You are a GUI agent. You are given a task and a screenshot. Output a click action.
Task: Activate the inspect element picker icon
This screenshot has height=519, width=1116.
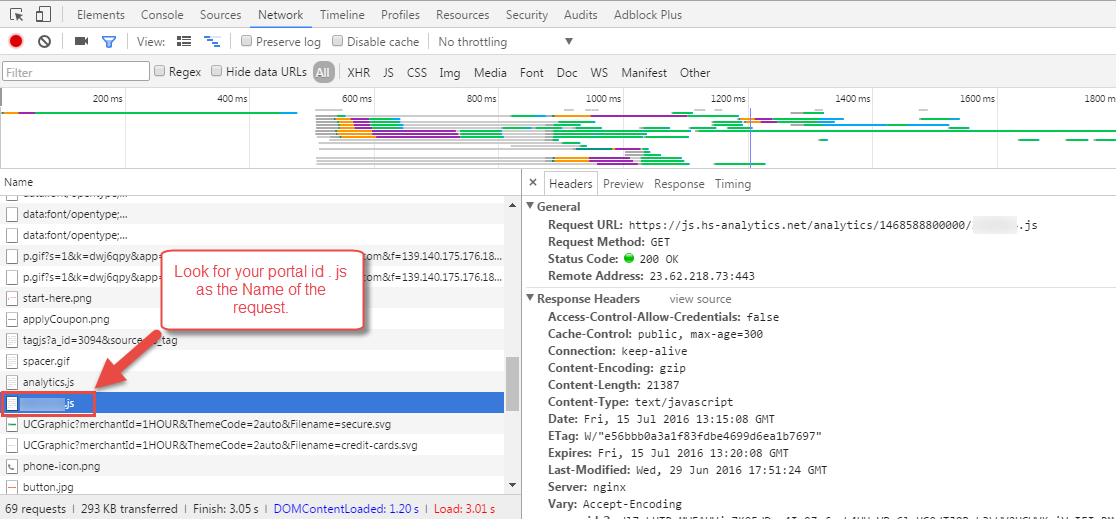(16, 14)
